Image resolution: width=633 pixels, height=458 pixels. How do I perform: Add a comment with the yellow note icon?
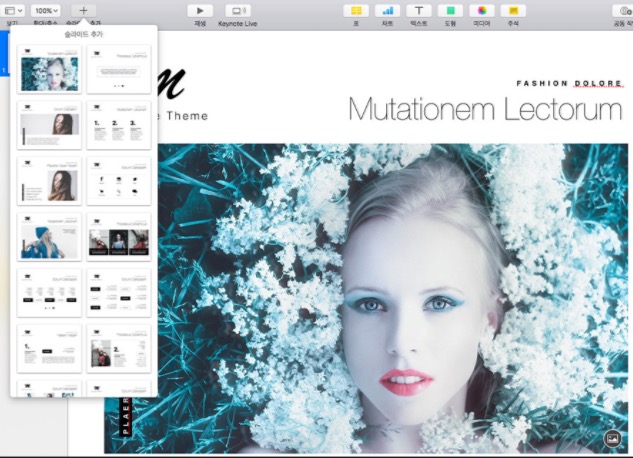tap(513, 10)
